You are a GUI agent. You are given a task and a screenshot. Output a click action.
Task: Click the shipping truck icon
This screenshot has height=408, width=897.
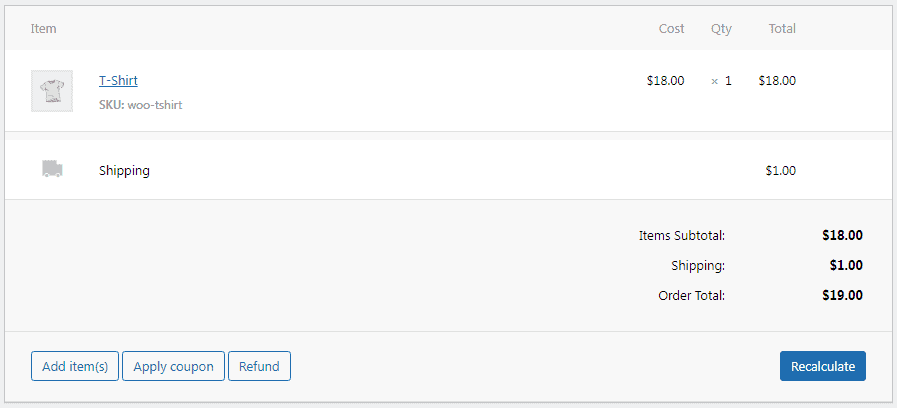coord(52,169)
